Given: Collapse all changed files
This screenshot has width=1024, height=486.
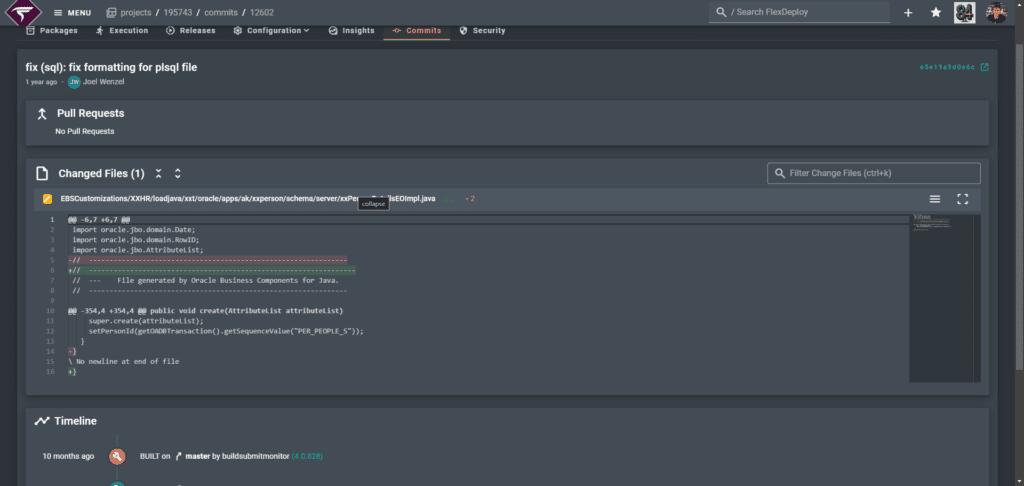Looking at the screenshot, I should tap(158, 174).
